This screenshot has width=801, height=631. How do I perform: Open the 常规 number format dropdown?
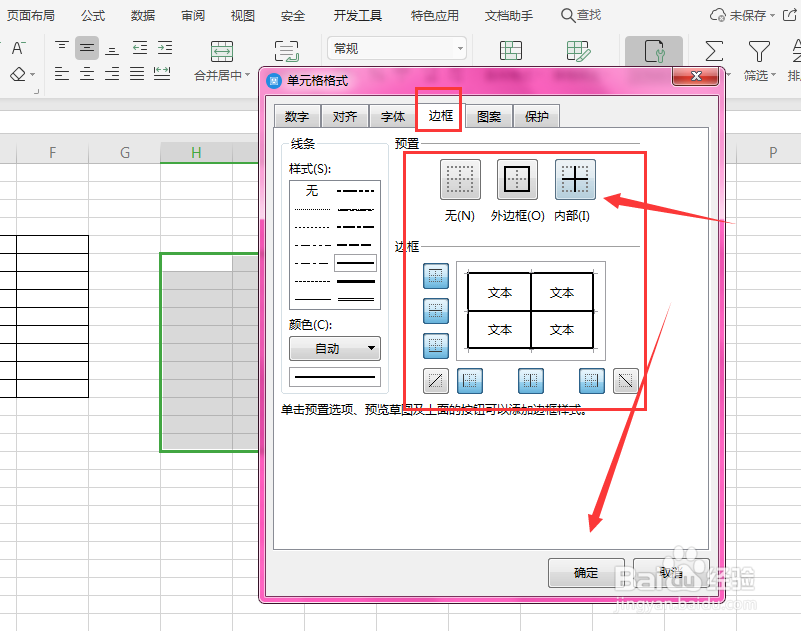point(396,49)
